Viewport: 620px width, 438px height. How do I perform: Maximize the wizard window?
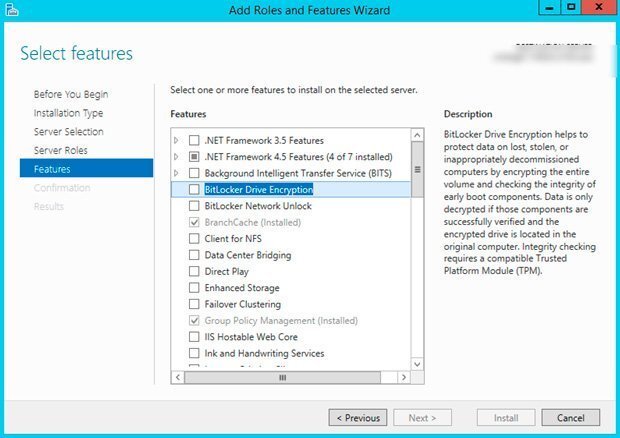tap(571, 7)
